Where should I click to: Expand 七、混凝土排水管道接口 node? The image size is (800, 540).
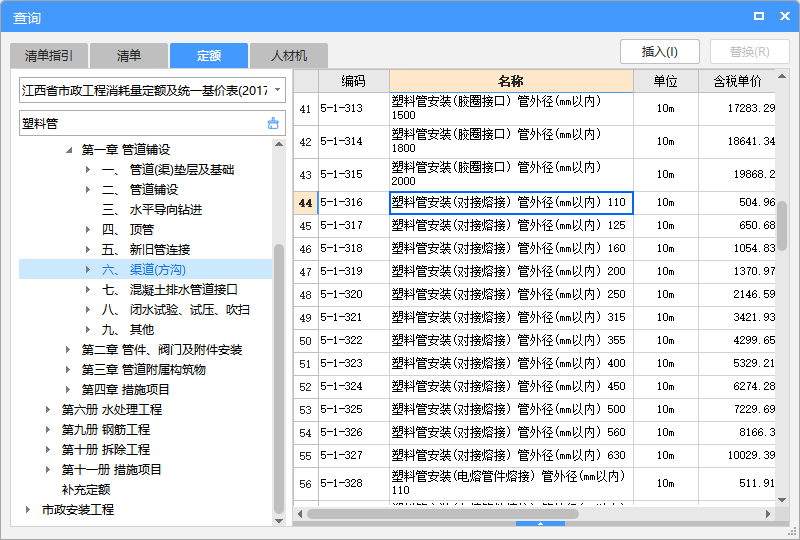tap(88, 289)
